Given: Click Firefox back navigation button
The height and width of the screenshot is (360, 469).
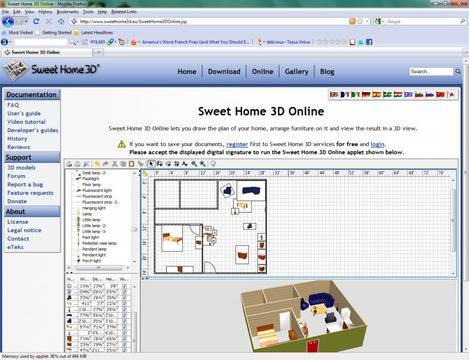Looking at the screenshot, I should [8, 22].
